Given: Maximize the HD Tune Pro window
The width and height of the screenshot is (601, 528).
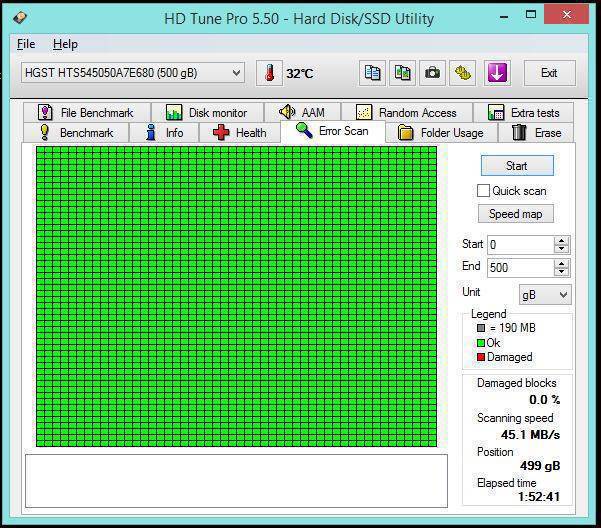Looking at the screenshot, I should click(x=531, y=15).
